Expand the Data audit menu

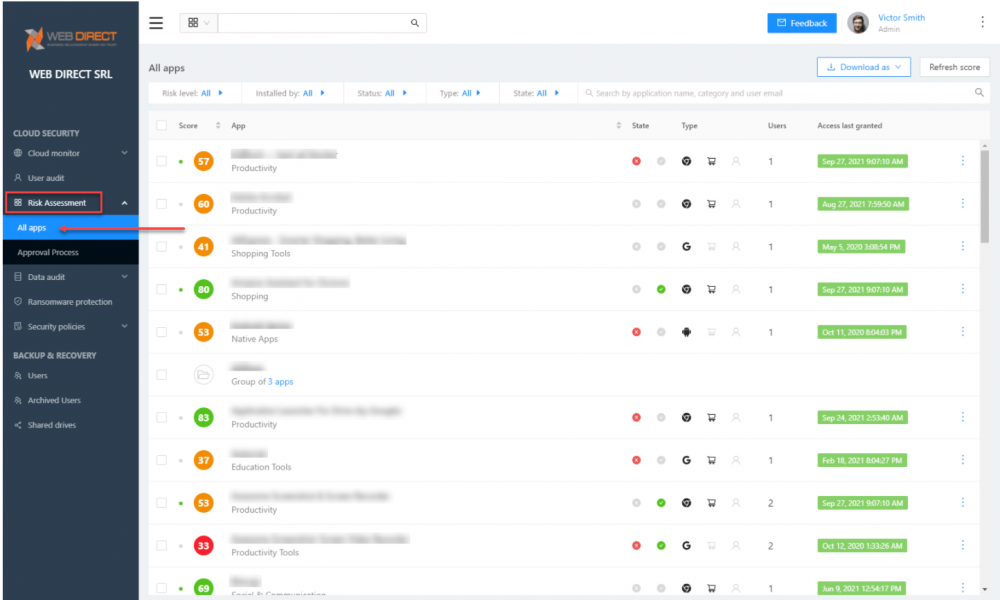71,277
